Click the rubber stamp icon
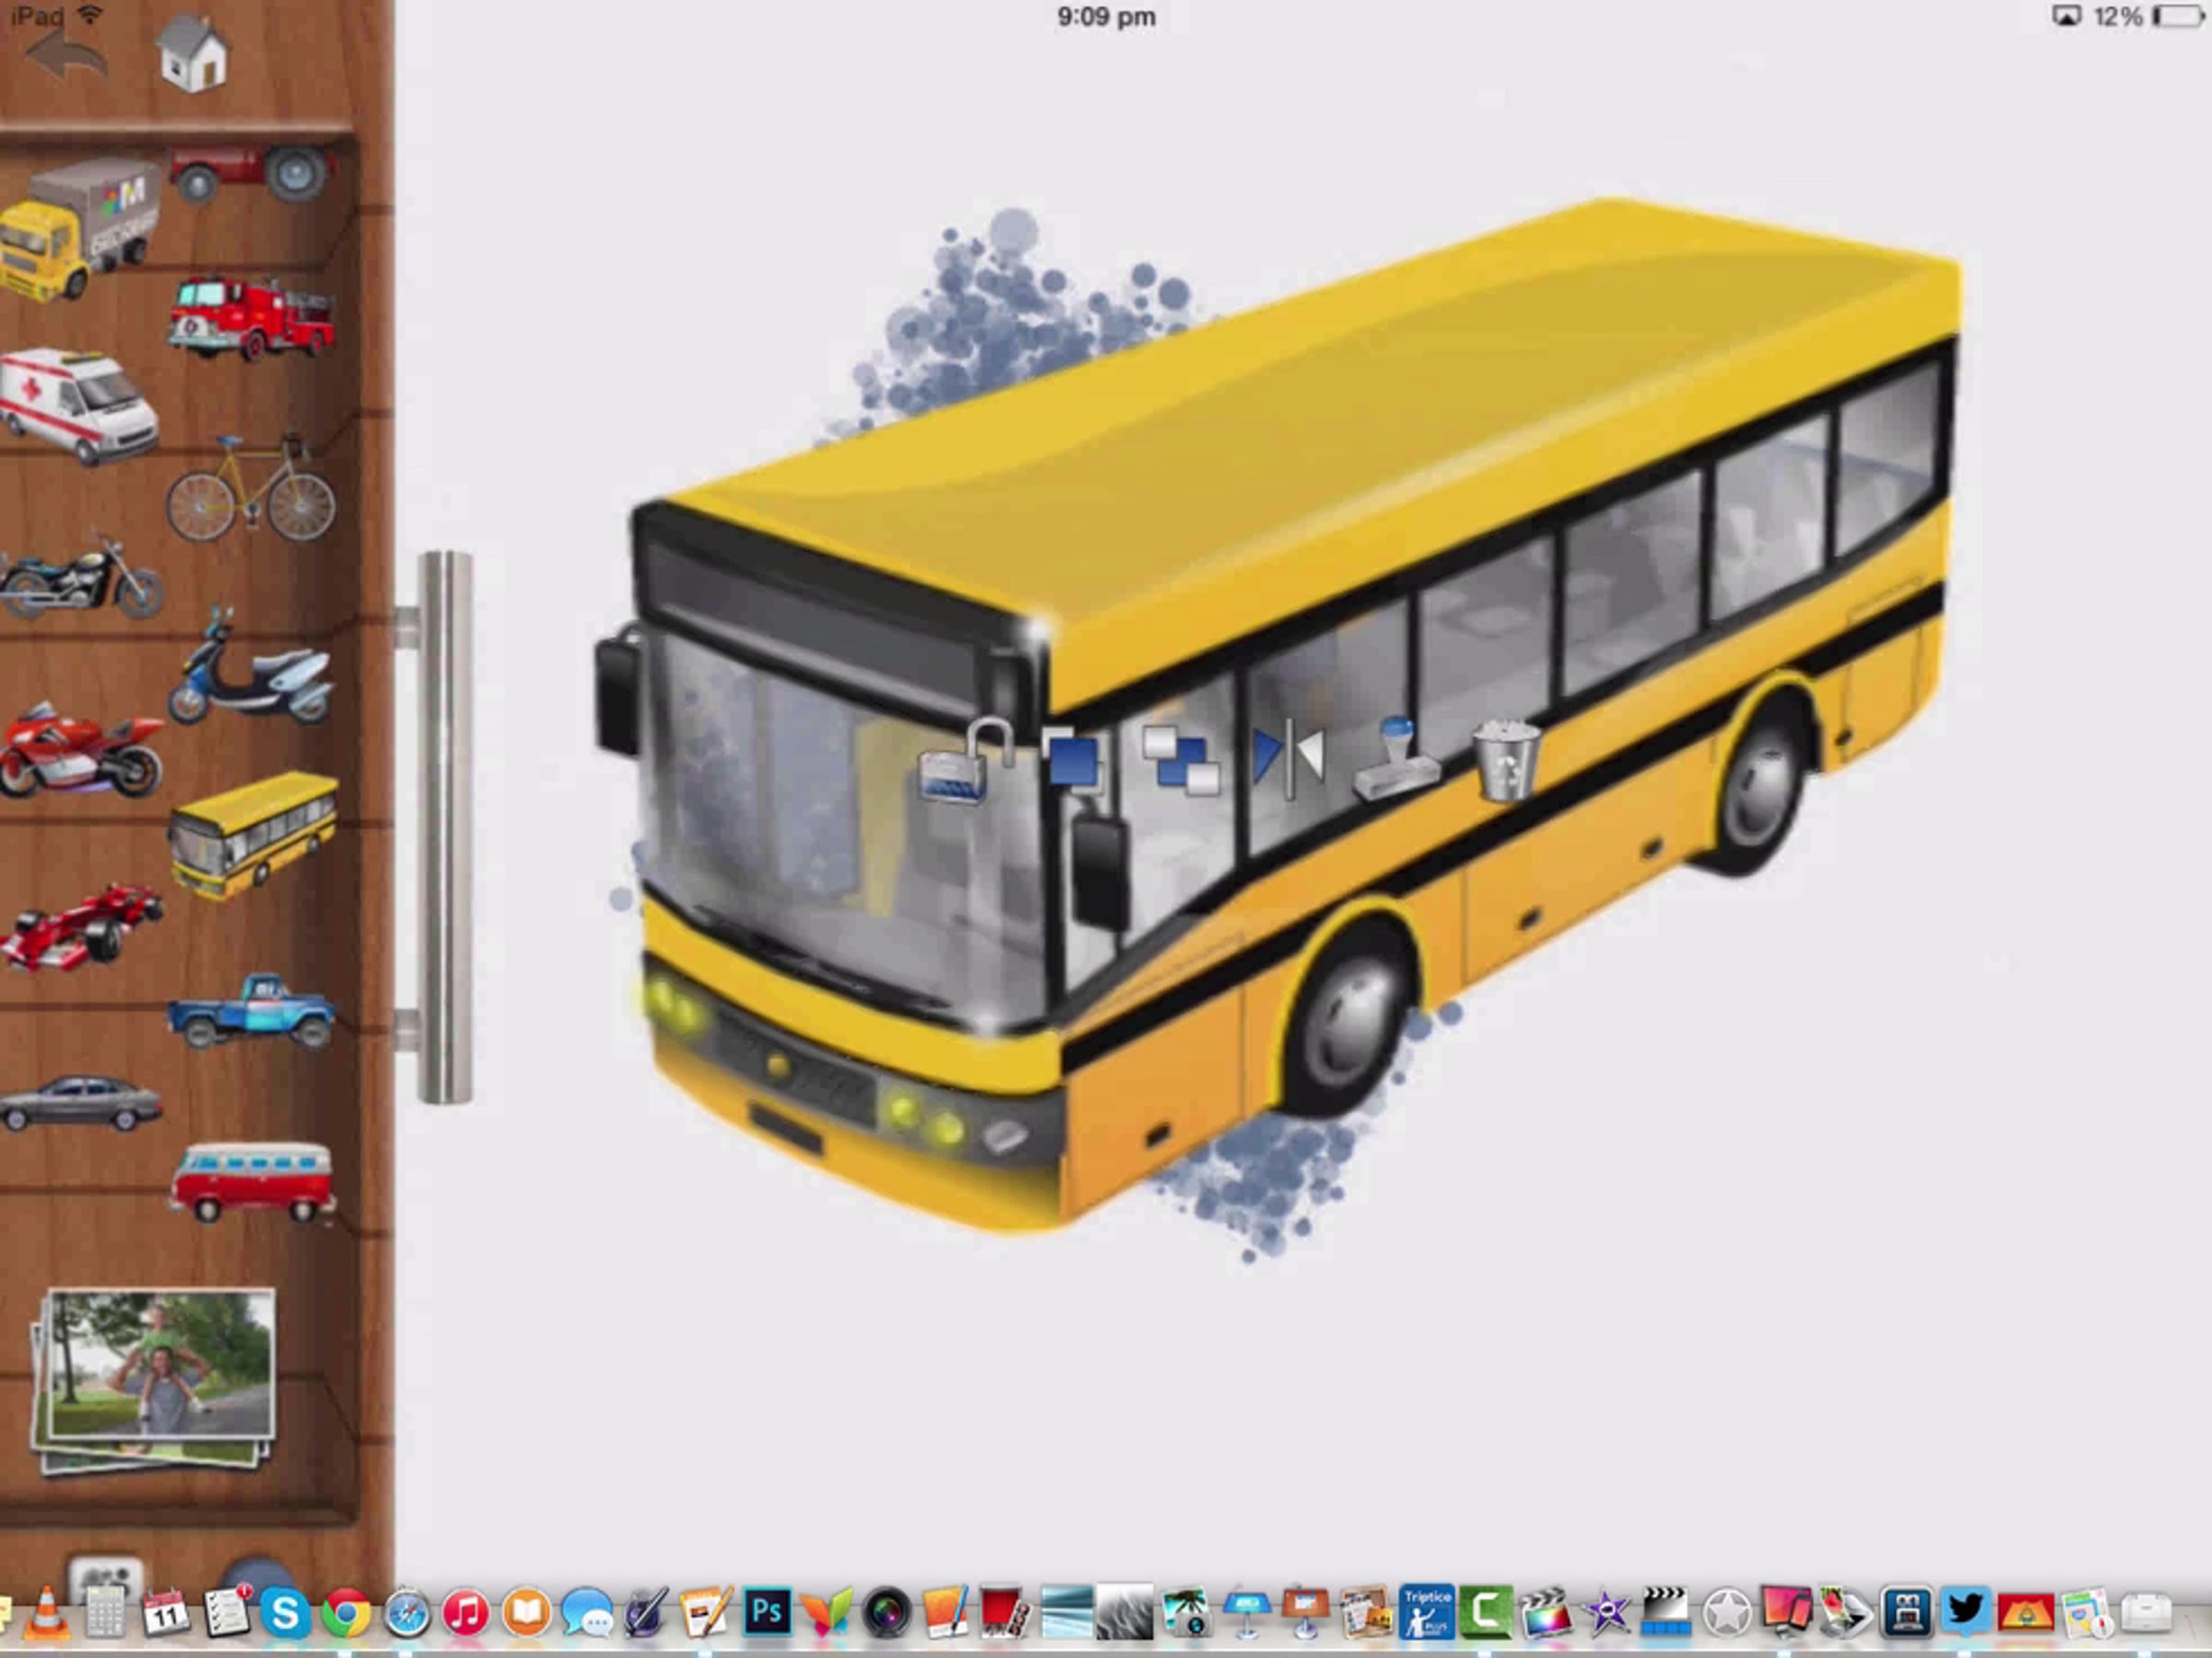 [x=1397, y=760]
